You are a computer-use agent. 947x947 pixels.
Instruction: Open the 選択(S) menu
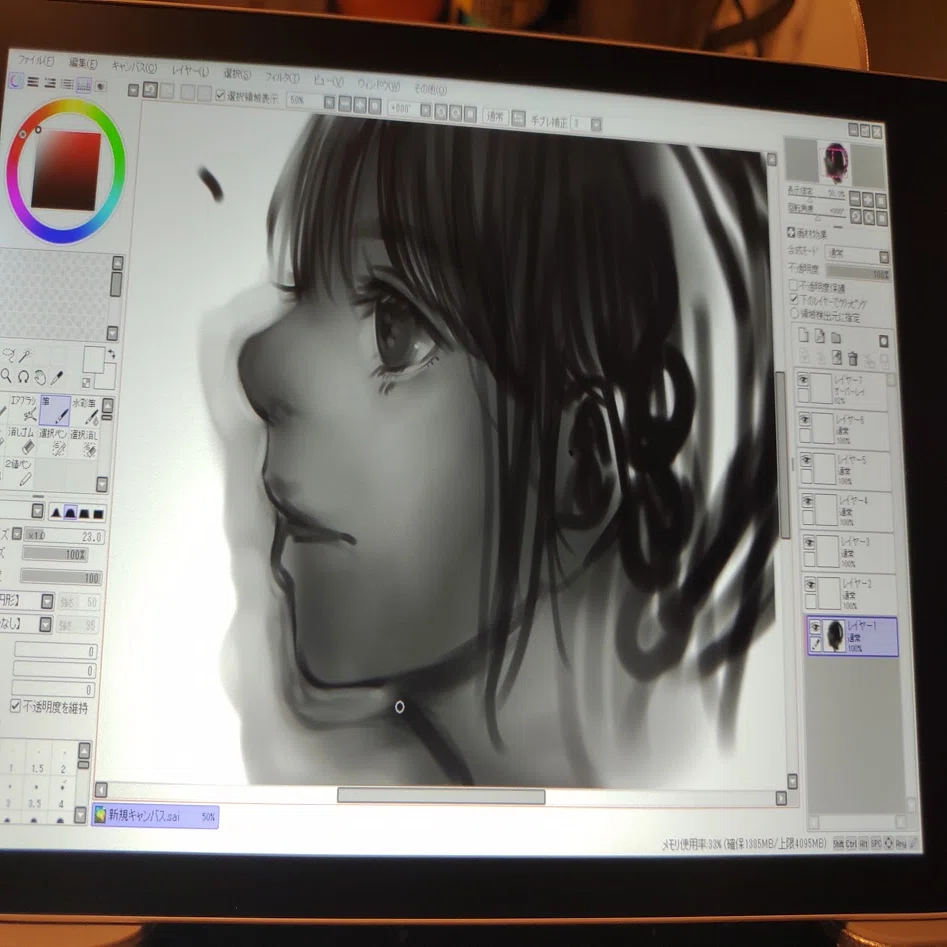[237, 74]
